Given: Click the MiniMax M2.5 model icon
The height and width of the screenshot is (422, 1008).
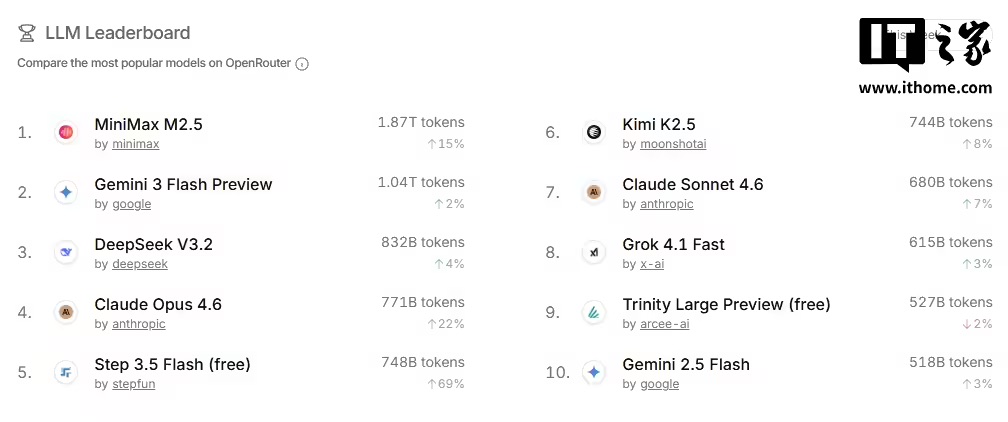Looking at the screenshot, I should pyautogui.click(x=66, y=132).
